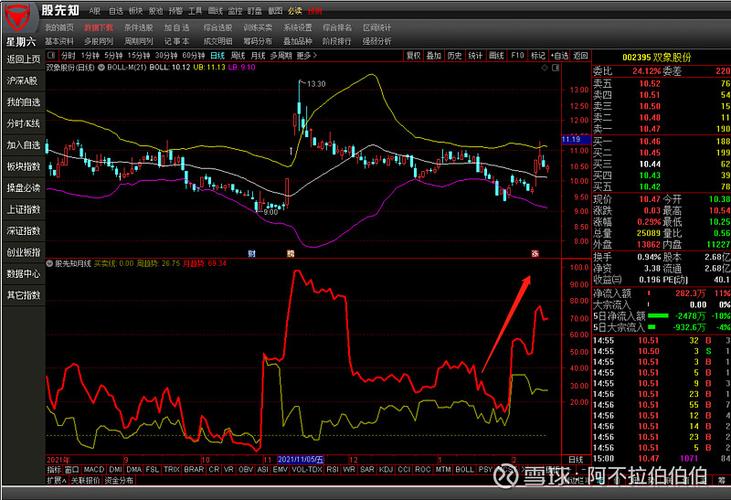Image resolution: width=731 pixels, height=500 pixels.
Task: Expand the 更多 timeframe options
Action: pyautogui.click(x=307, y=56)
